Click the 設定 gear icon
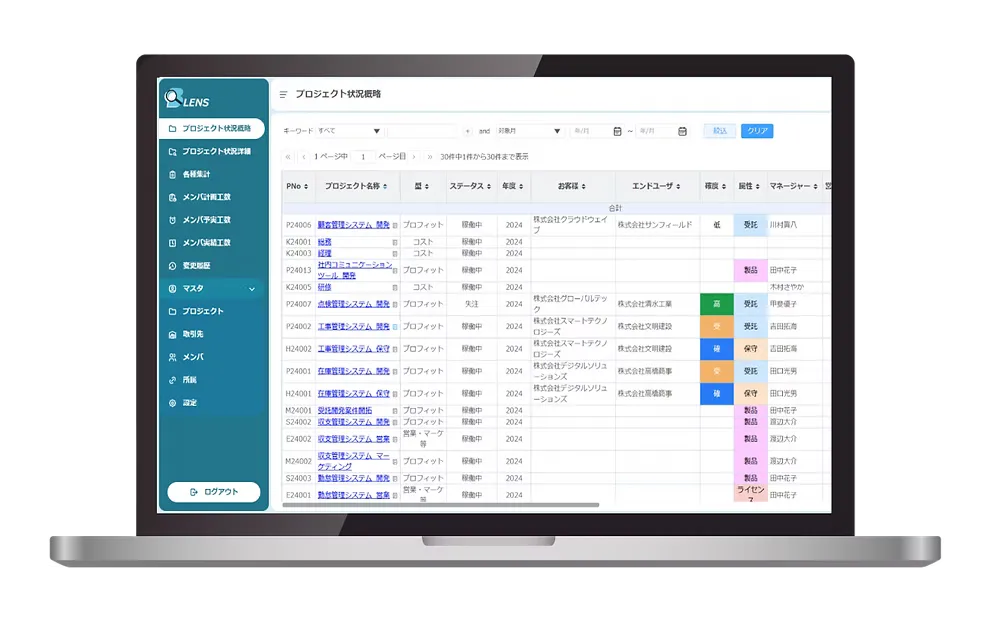 point(172,403)
